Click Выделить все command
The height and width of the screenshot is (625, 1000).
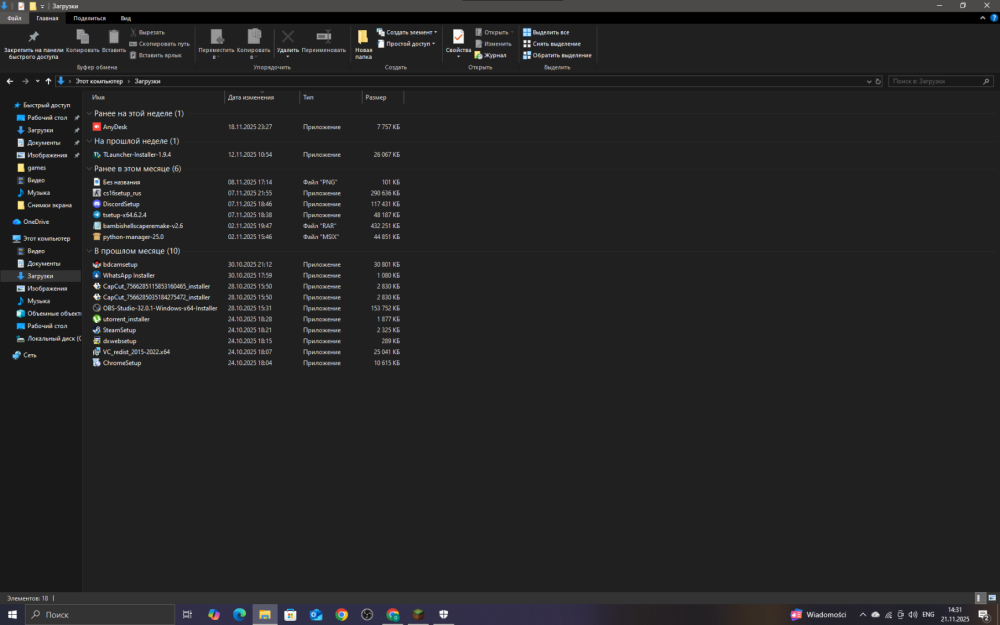click(546, 32)
